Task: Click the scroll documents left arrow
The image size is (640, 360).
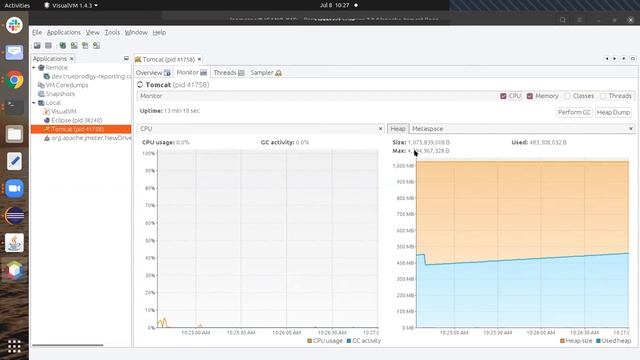Action: (x=607, y=59)
